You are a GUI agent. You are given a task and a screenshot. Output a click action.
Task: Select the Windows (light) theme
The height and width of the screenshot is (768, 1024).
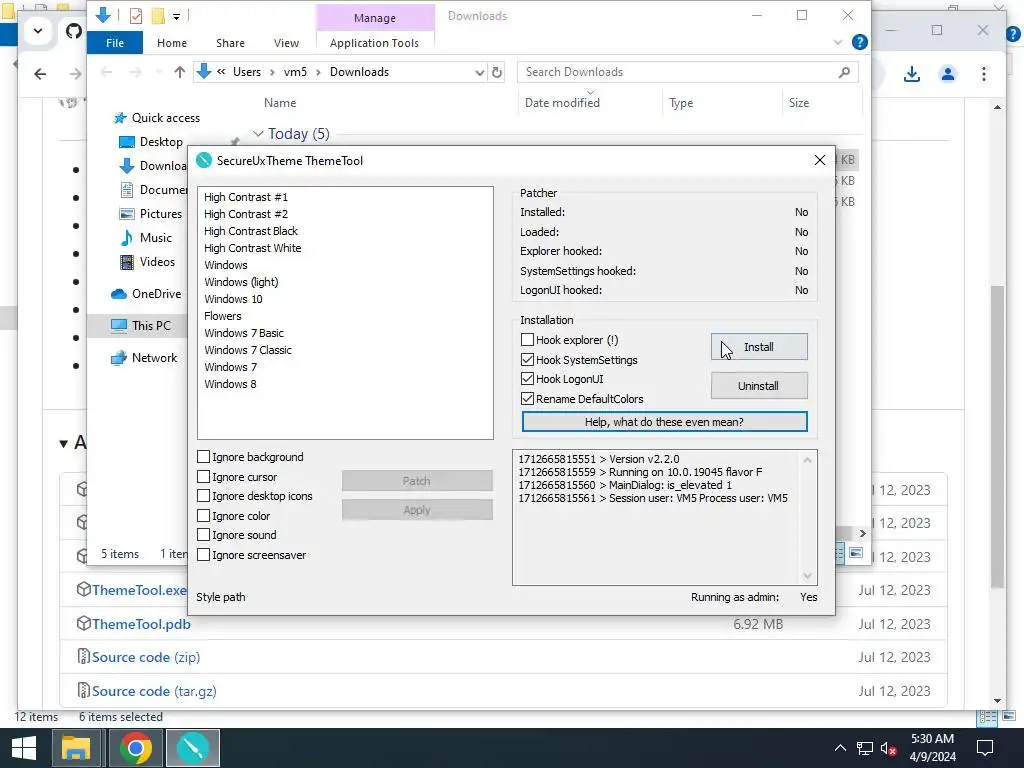241,281
